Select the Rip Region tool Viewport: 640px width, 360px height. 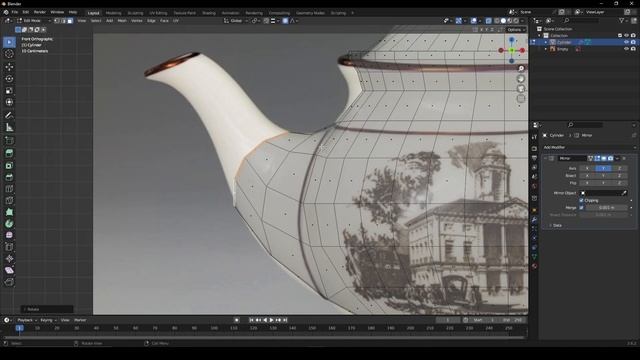click(x=9, y=282)
